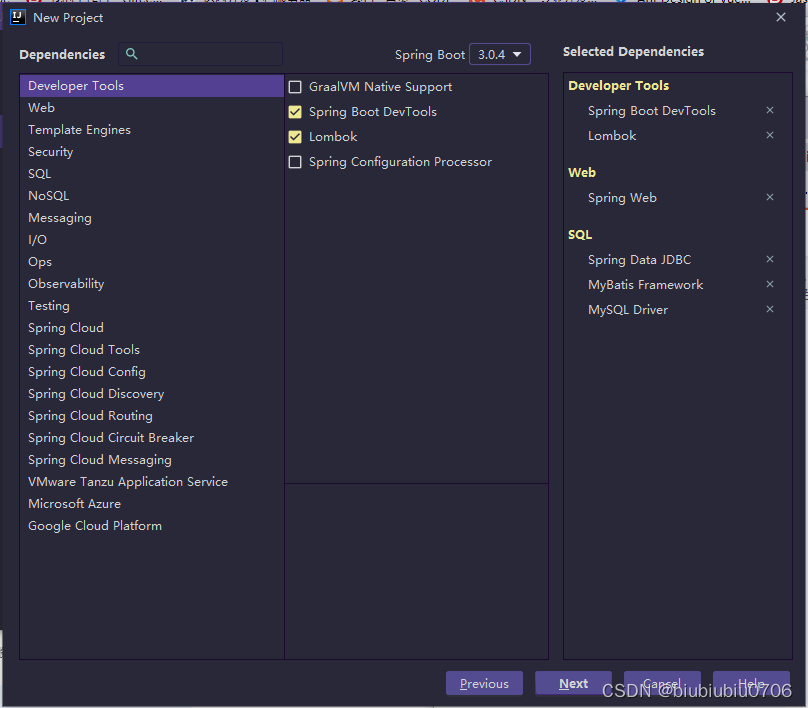Screen dimensions: 808x708
Task: Click Lombok in the selected dependencies panel
Action: 612,136
